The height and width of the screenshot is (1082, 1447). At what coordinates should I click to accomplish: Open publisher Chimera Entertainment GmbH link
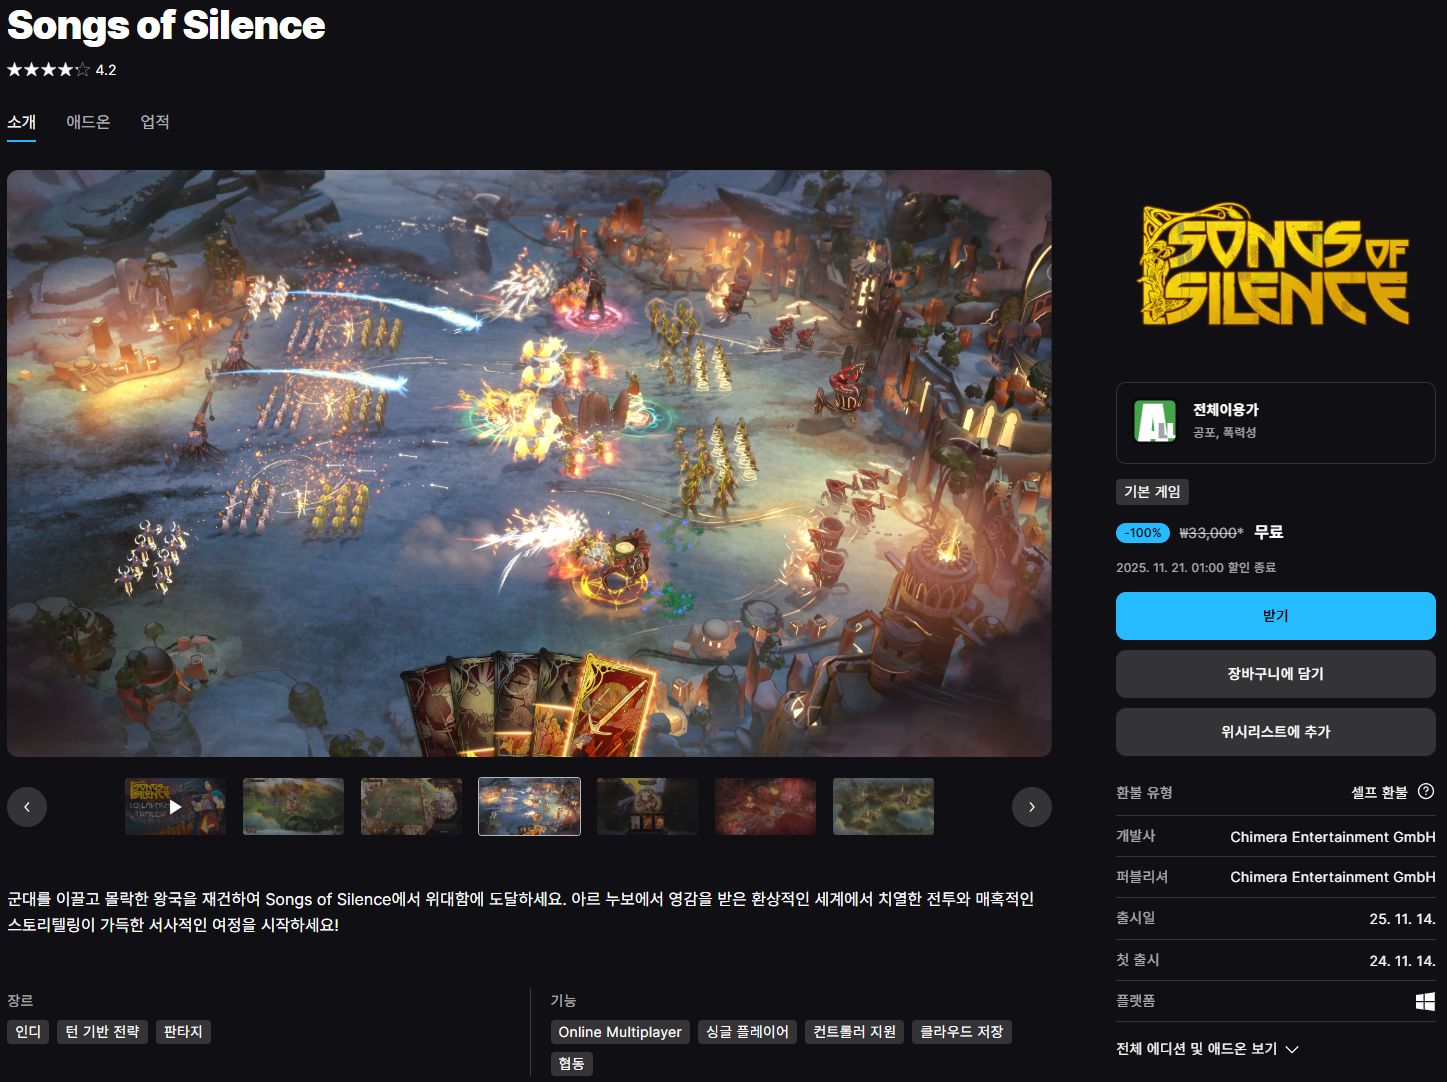tap(1332, 877)
